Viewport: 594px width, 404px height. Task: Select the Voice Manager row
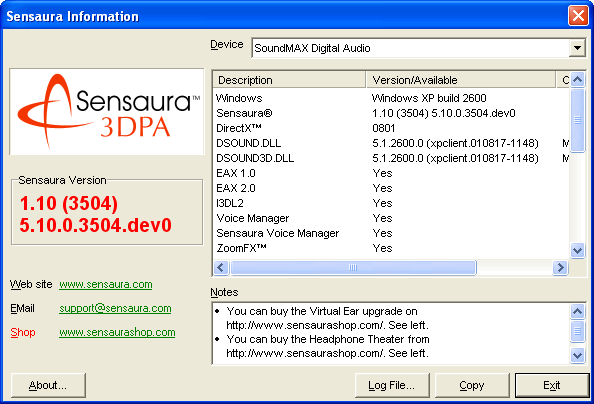391,218
